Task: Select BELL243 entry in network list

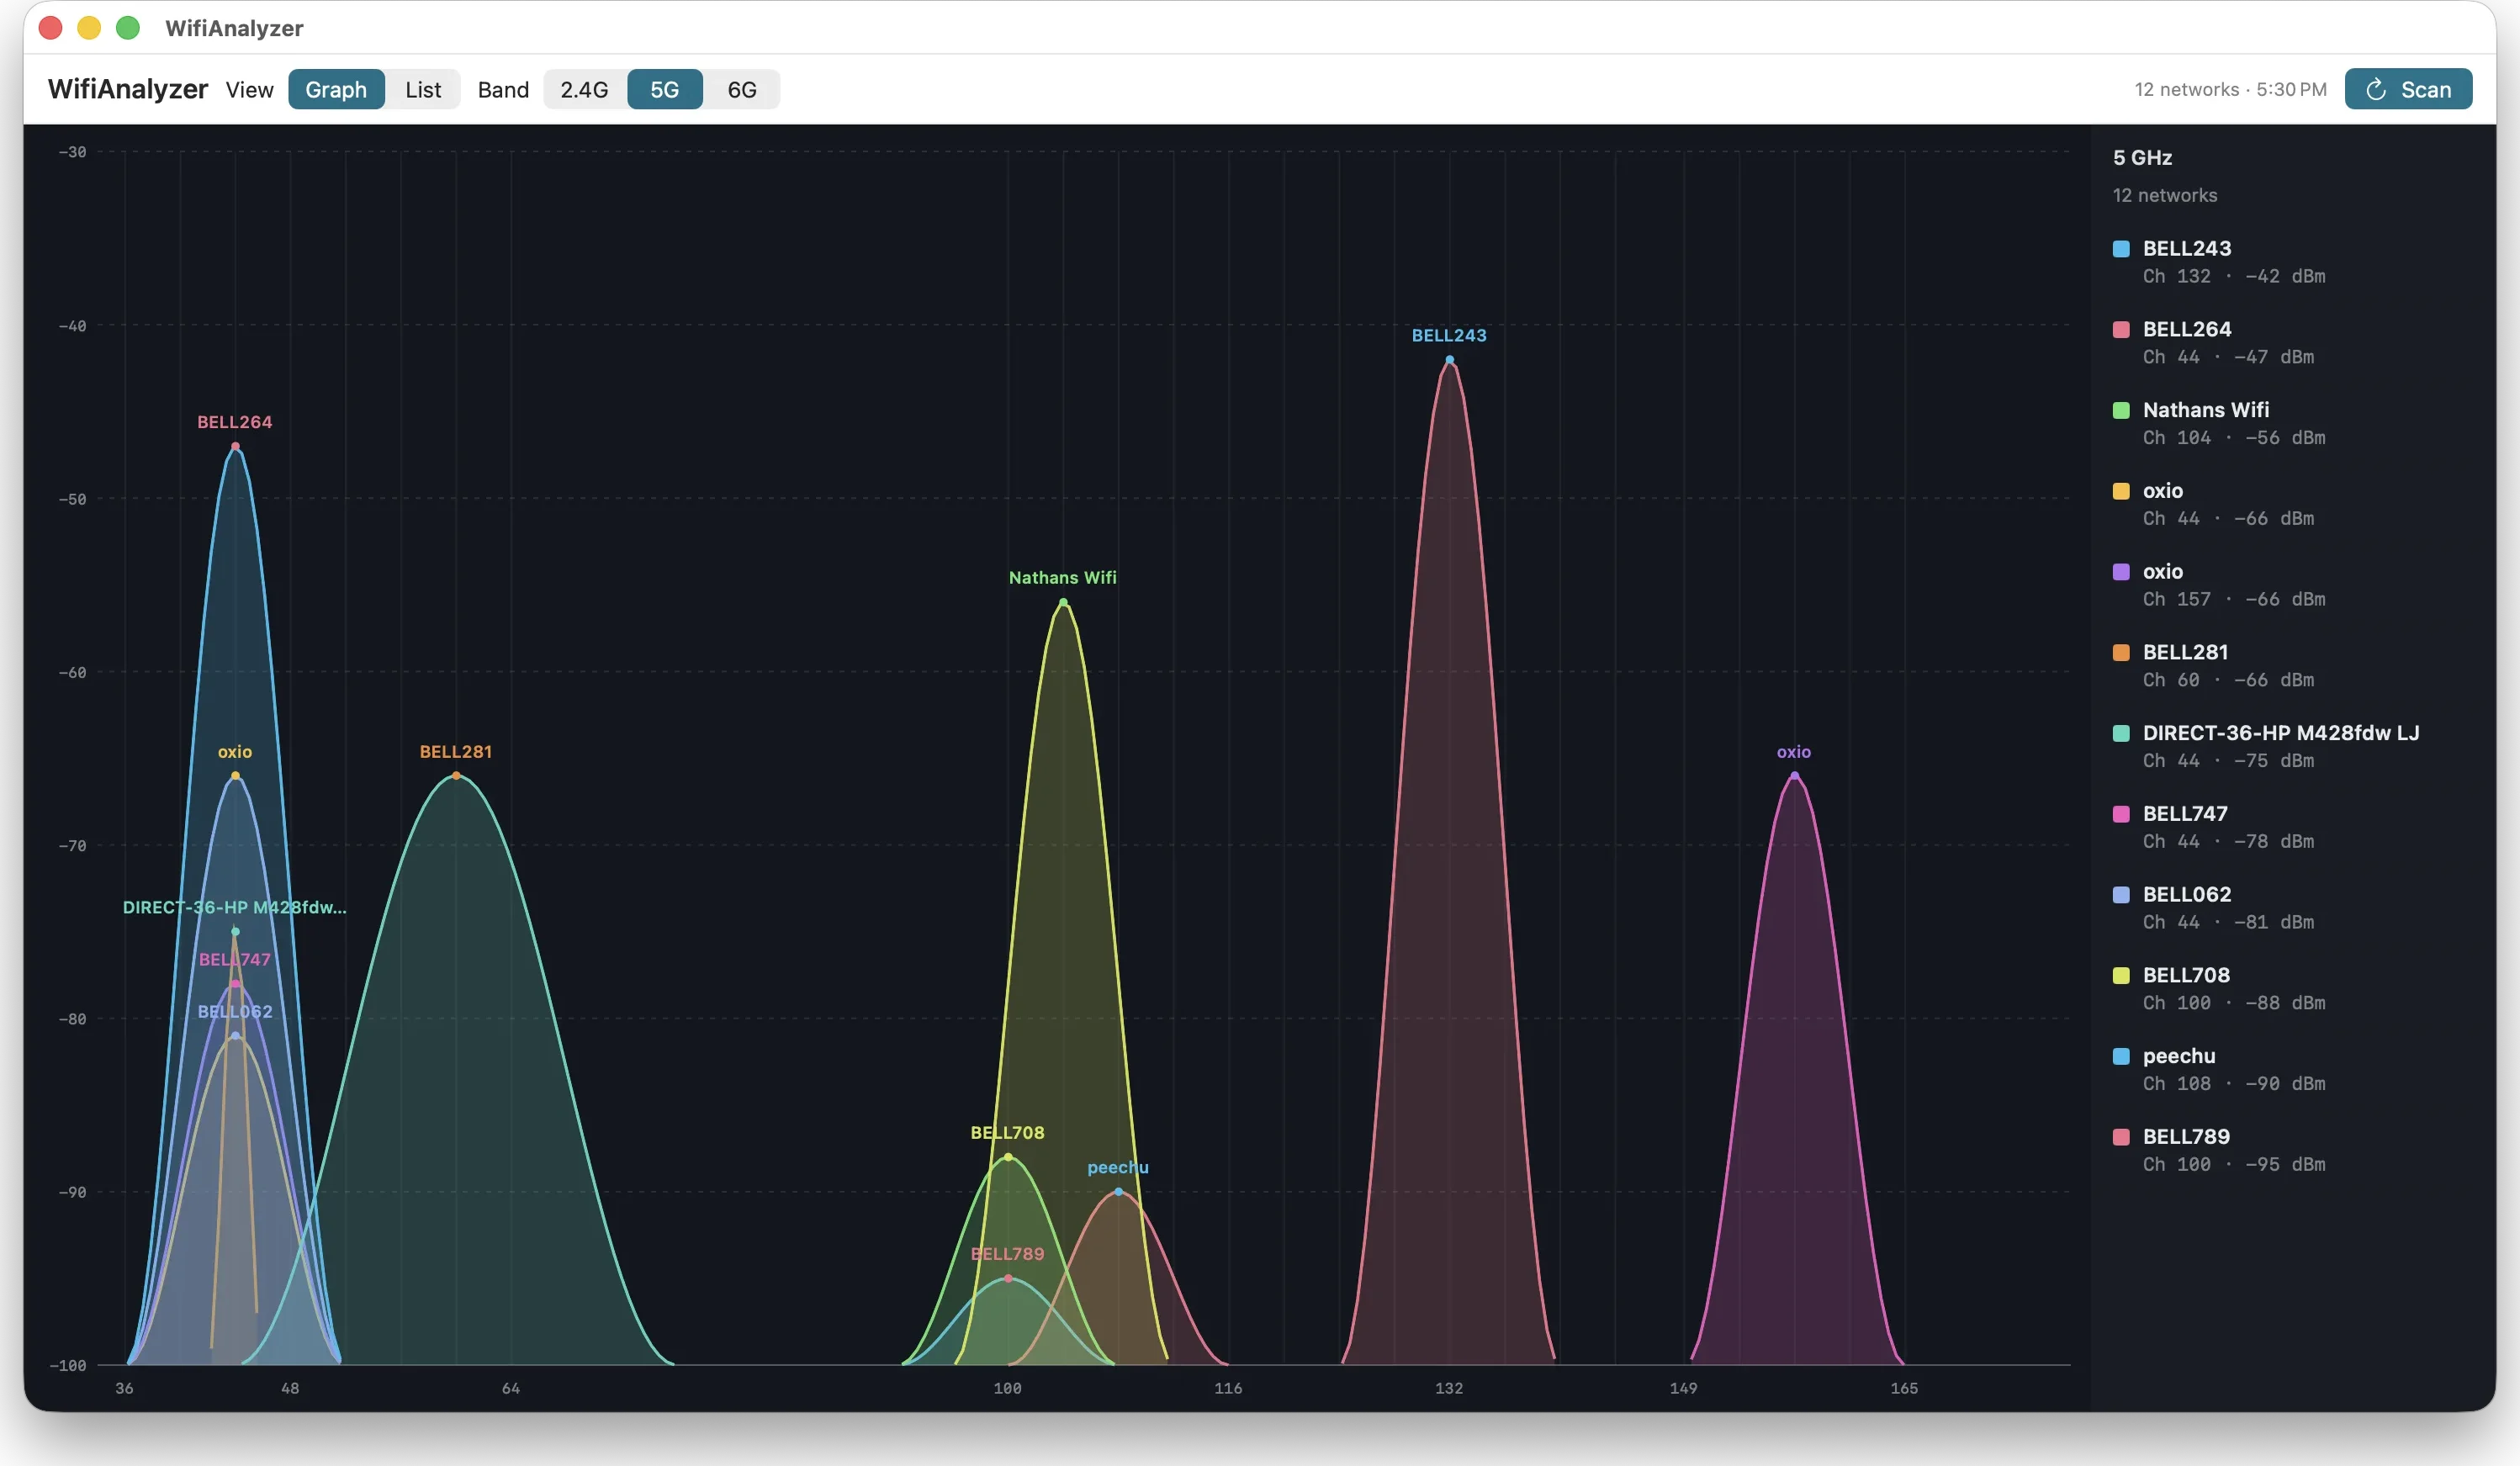Action: (2292, 261)
